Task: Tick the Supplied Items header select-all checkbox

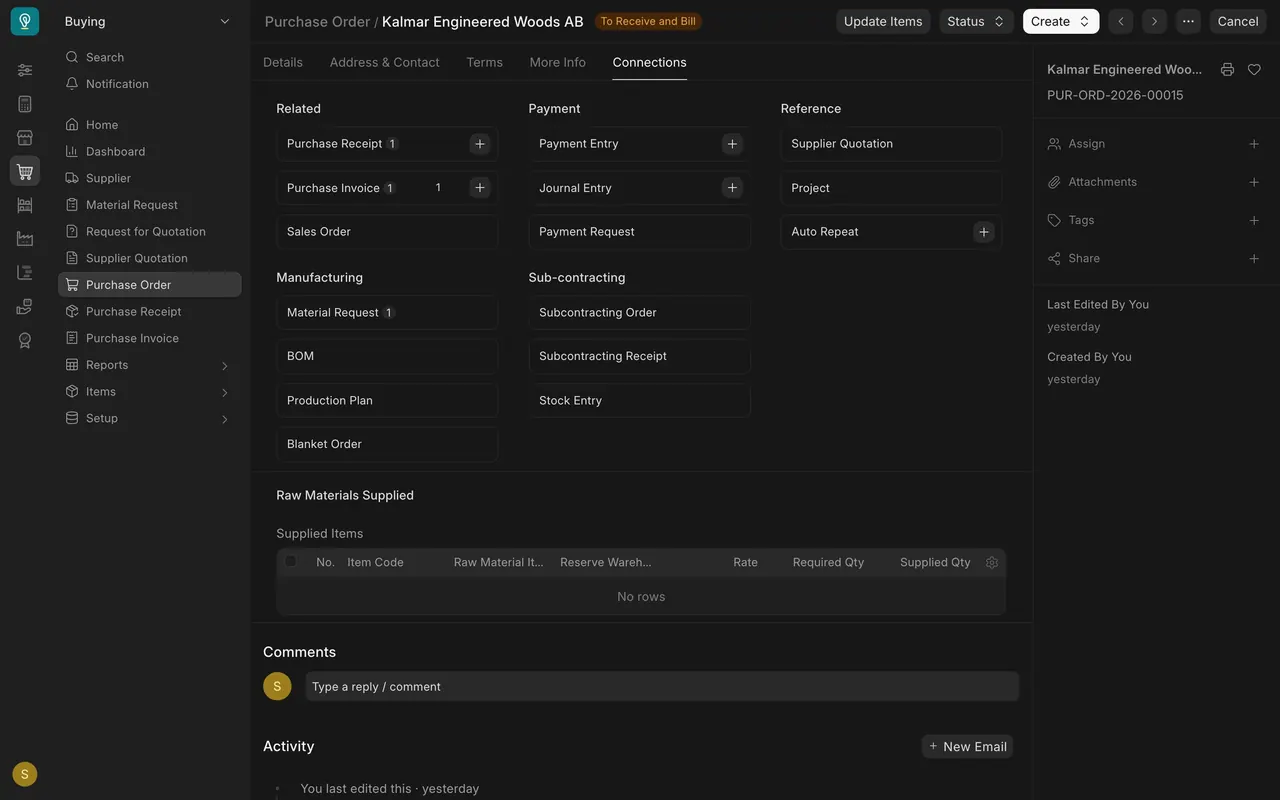Action: point(291,561)
